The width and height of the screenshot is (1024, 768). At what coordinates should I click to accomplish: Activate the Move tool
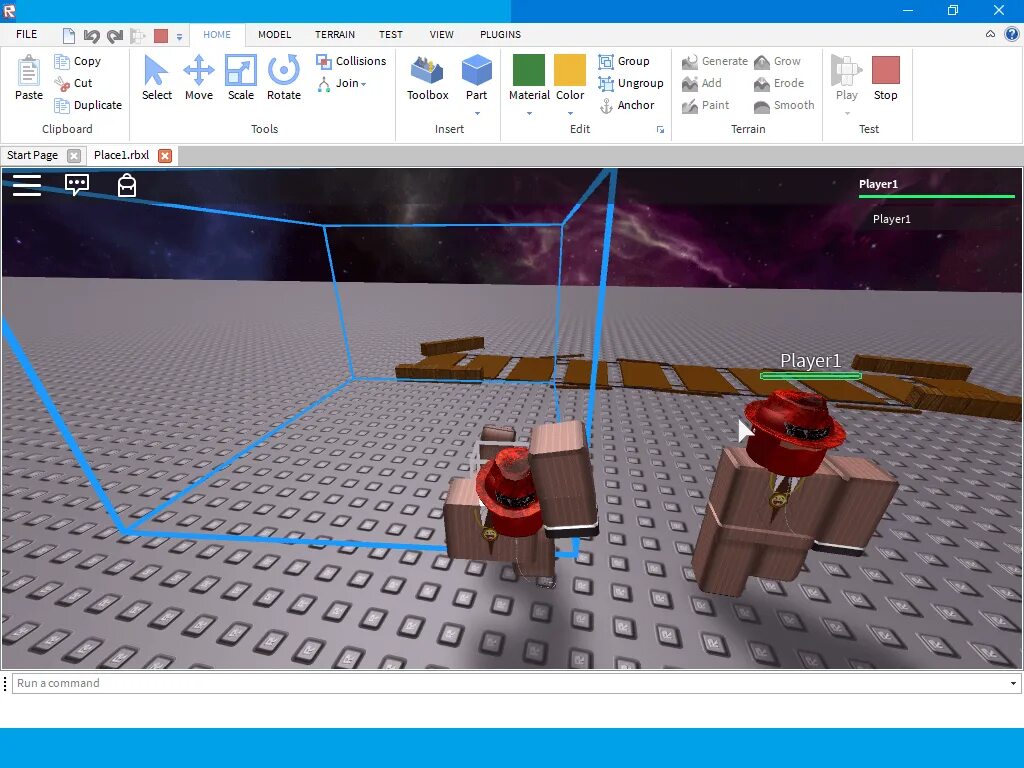(x=199, y=78)
